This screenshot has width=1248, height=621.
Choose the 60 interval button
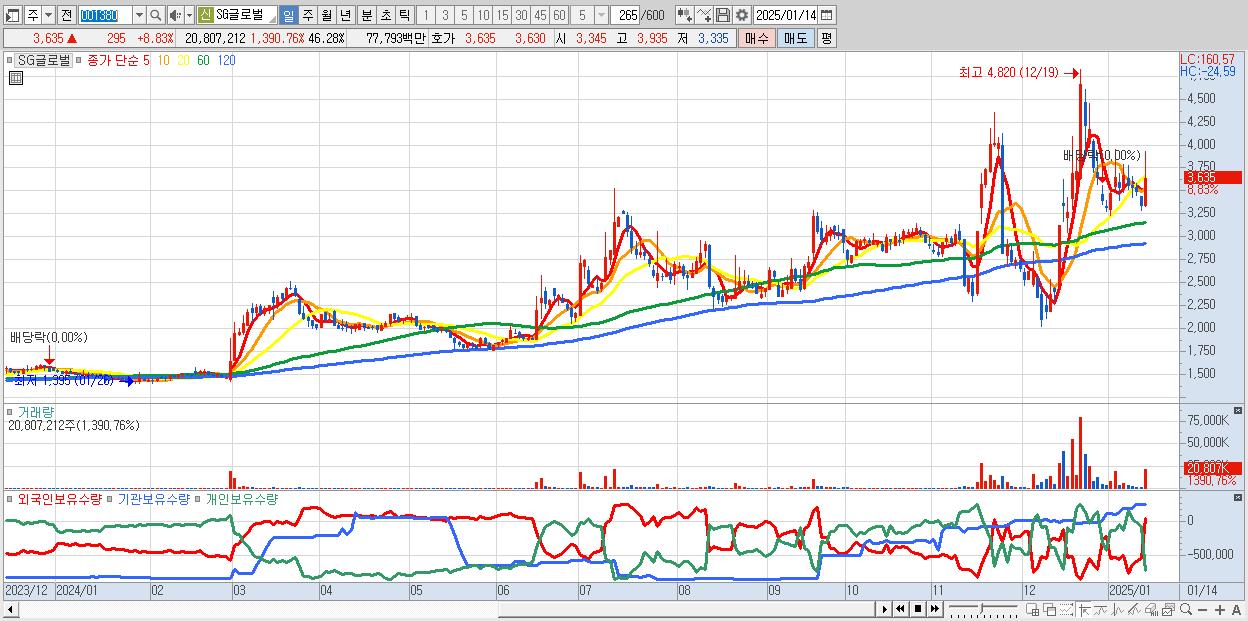(x=559, y=15)
